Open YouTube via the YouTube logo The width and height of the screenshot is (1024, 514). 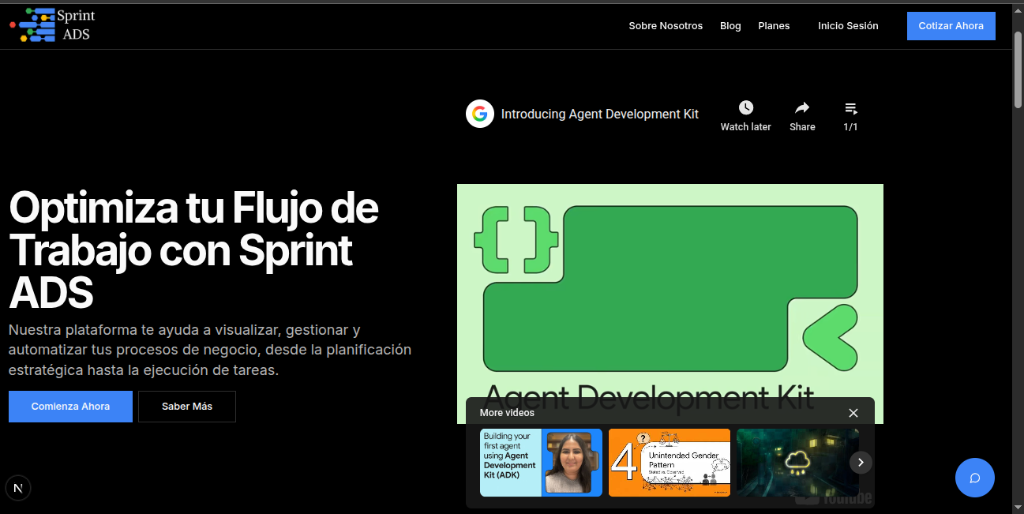coord(834,499)
